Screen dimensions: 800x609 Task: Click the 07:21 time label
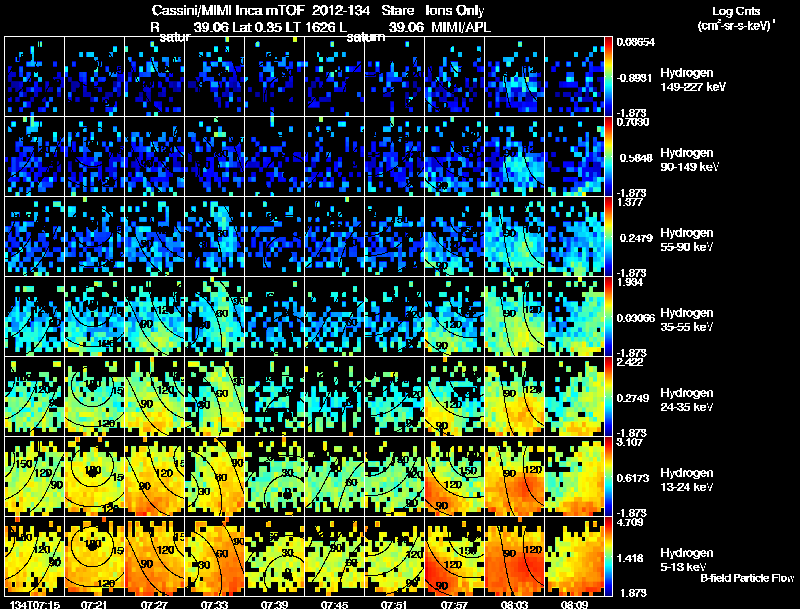click(94, 604)
